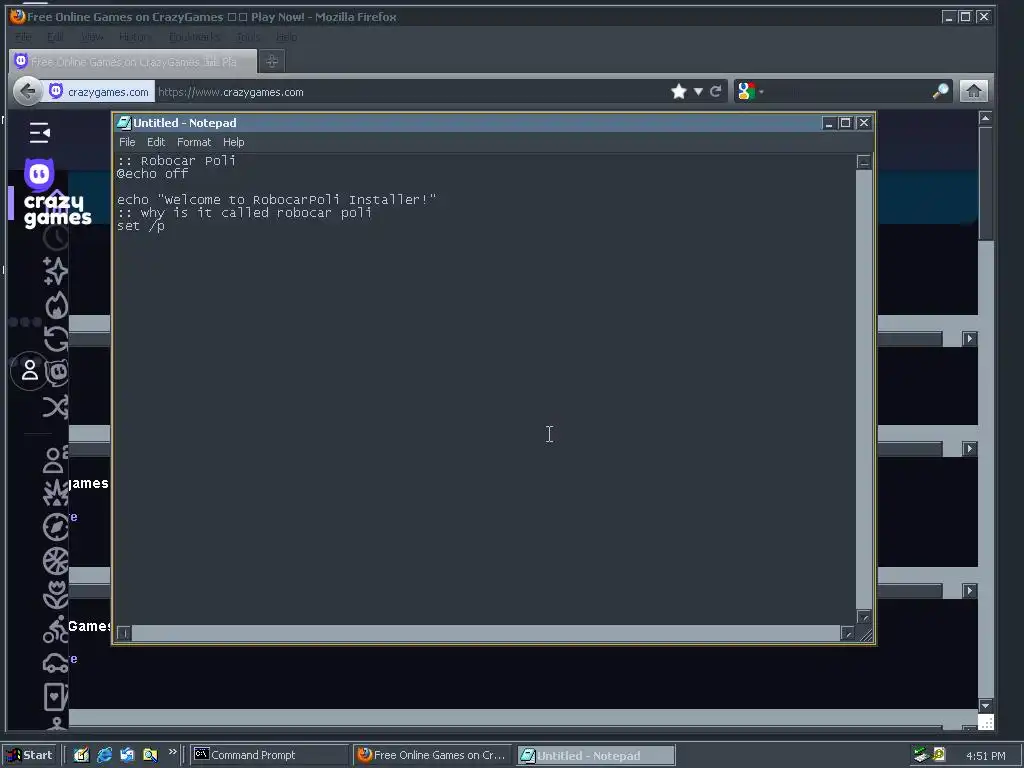This screenshot has width=1024, height=768.
Task: Click the CrazyGames logo
Action: [x=57, y=194]
